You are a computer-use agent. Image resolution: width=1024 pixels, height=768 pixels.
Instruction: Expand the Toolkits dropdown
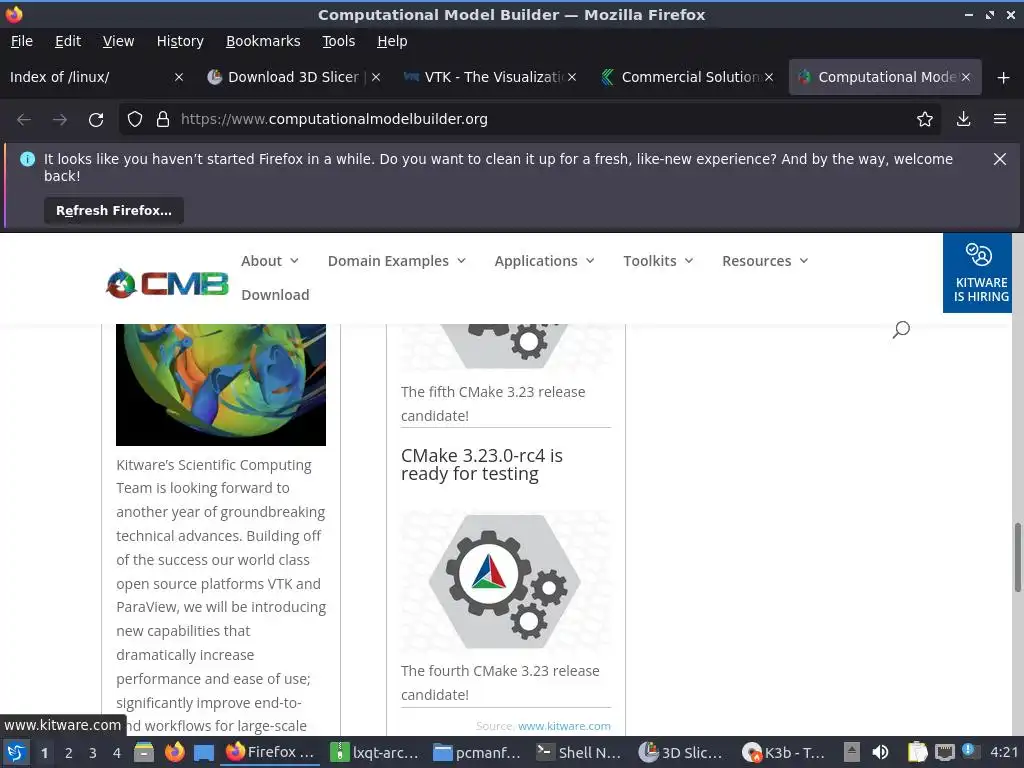coord(658,261)
